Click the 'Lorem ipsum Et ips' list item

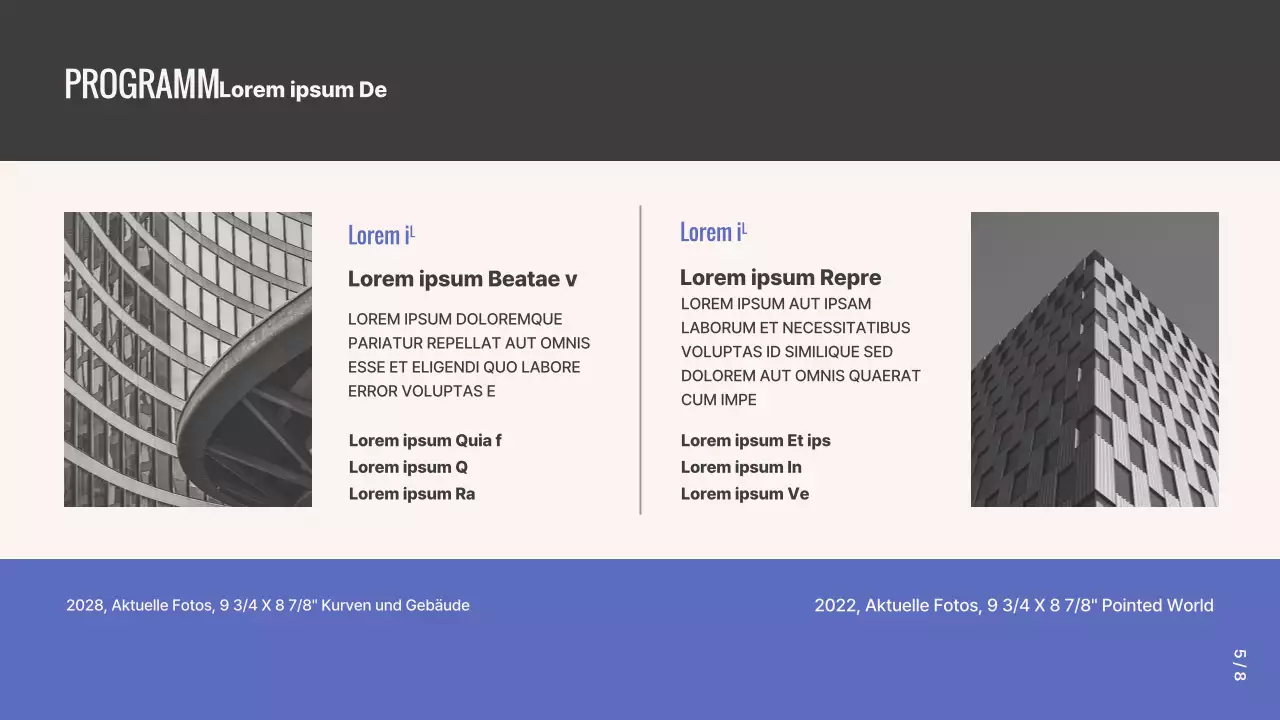755,441
